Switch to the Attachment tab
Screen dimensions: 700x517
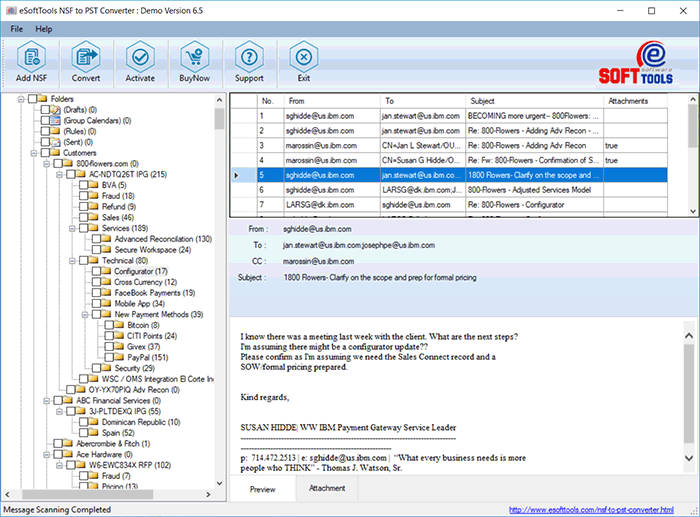click(327, 488)
